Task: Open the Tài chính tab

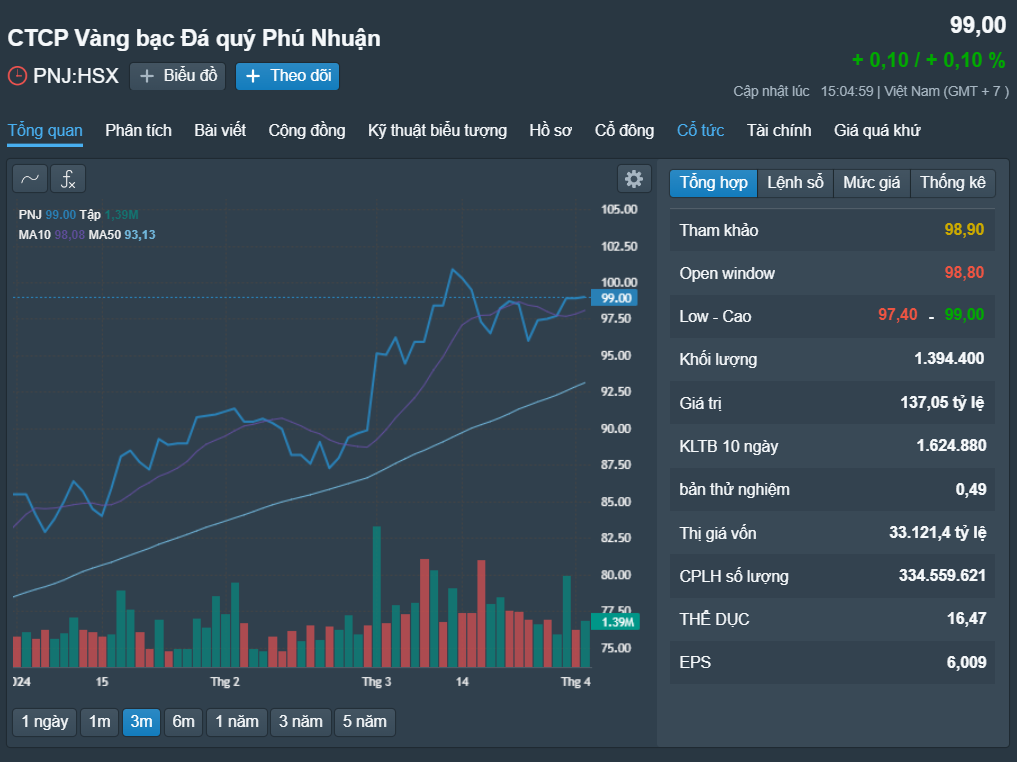Action: 778,130
